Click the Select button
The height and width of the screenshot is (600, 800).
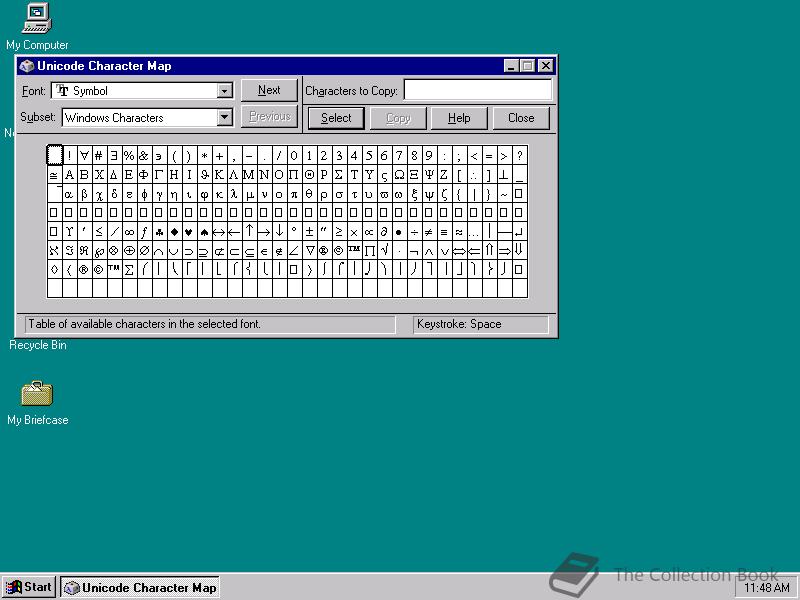coord(336,118)
